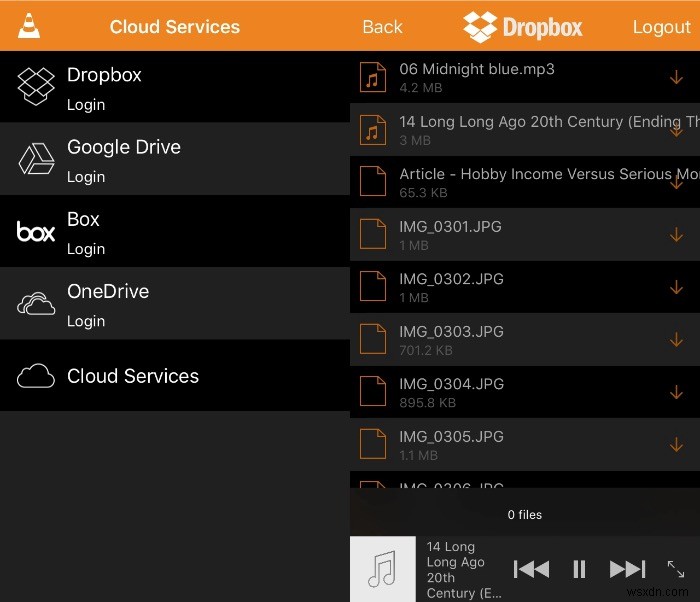This screenshot has width=700, height=602.
Task: Tap the OneDrive cloud icon
Action: click(36, 304)
